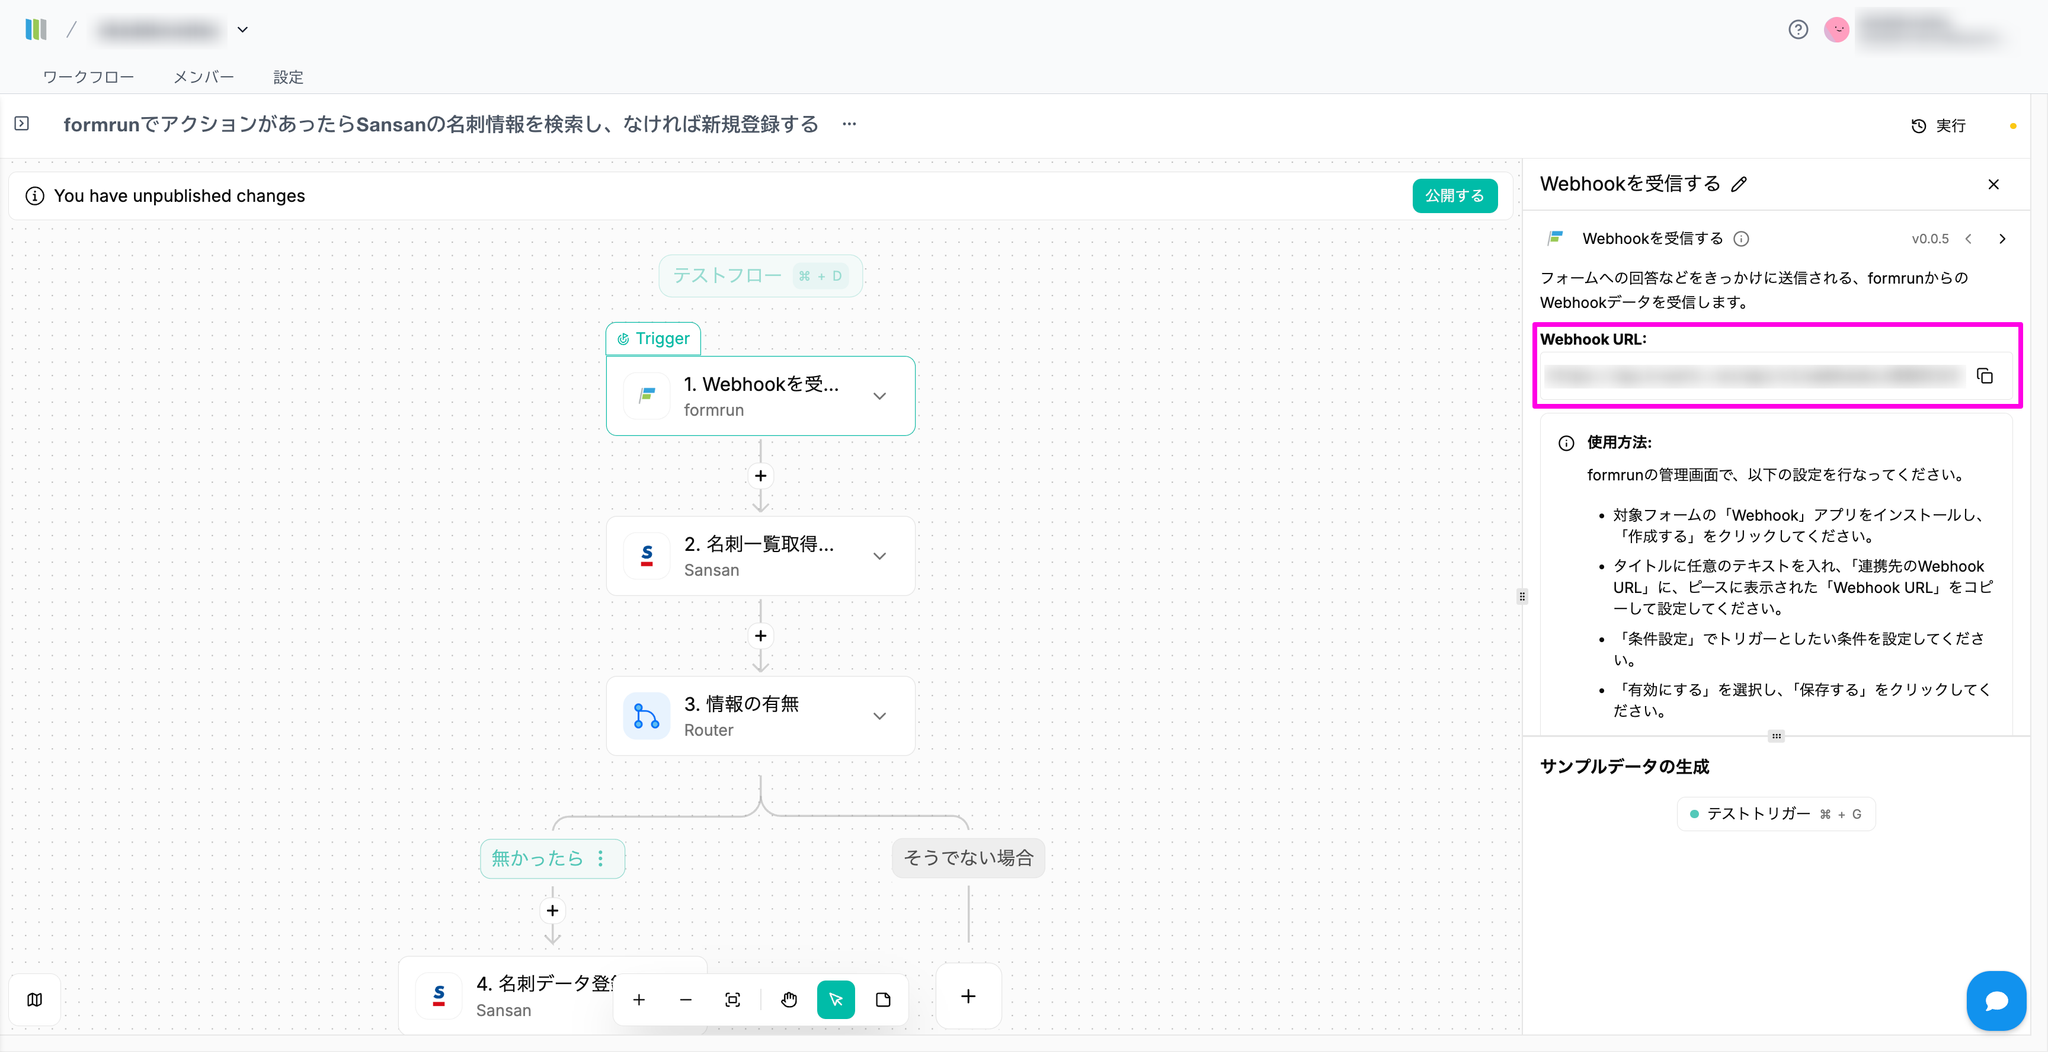Switch to the ワークフロー tab
Viewport: 2048px width, 1052px height.
tap(88, 77)
